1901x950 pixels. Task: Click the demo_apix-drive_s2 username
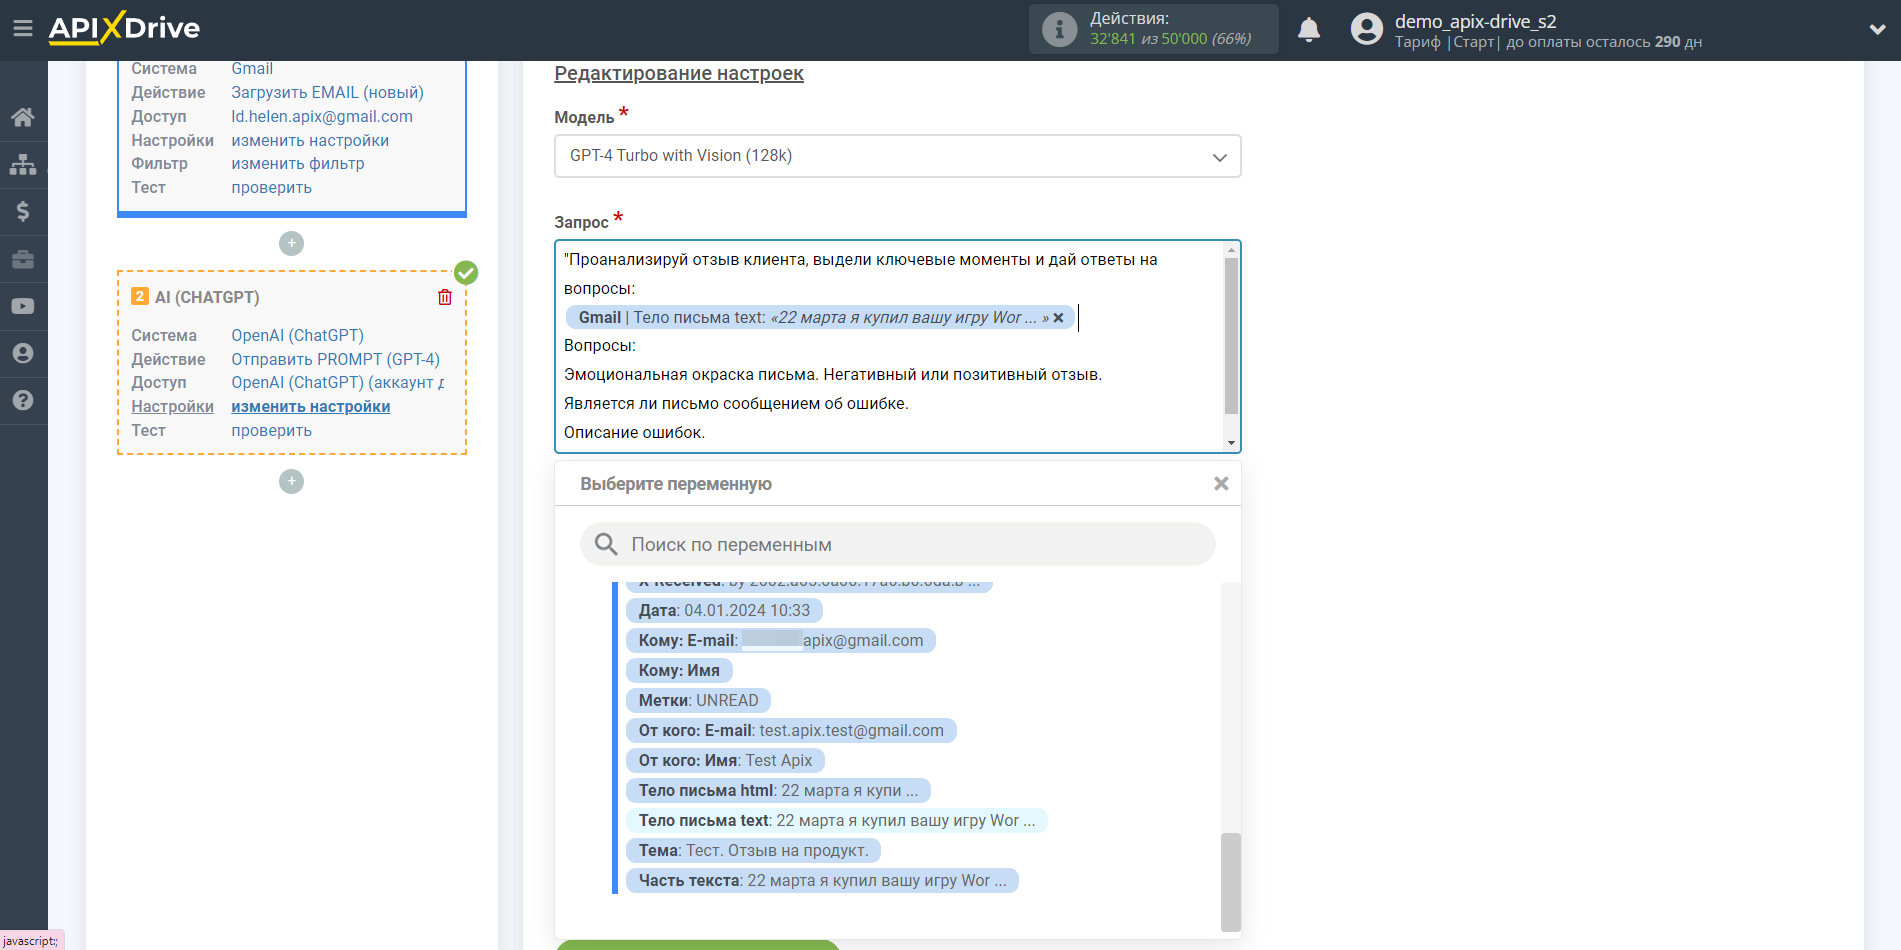(x=1476, y=21)
